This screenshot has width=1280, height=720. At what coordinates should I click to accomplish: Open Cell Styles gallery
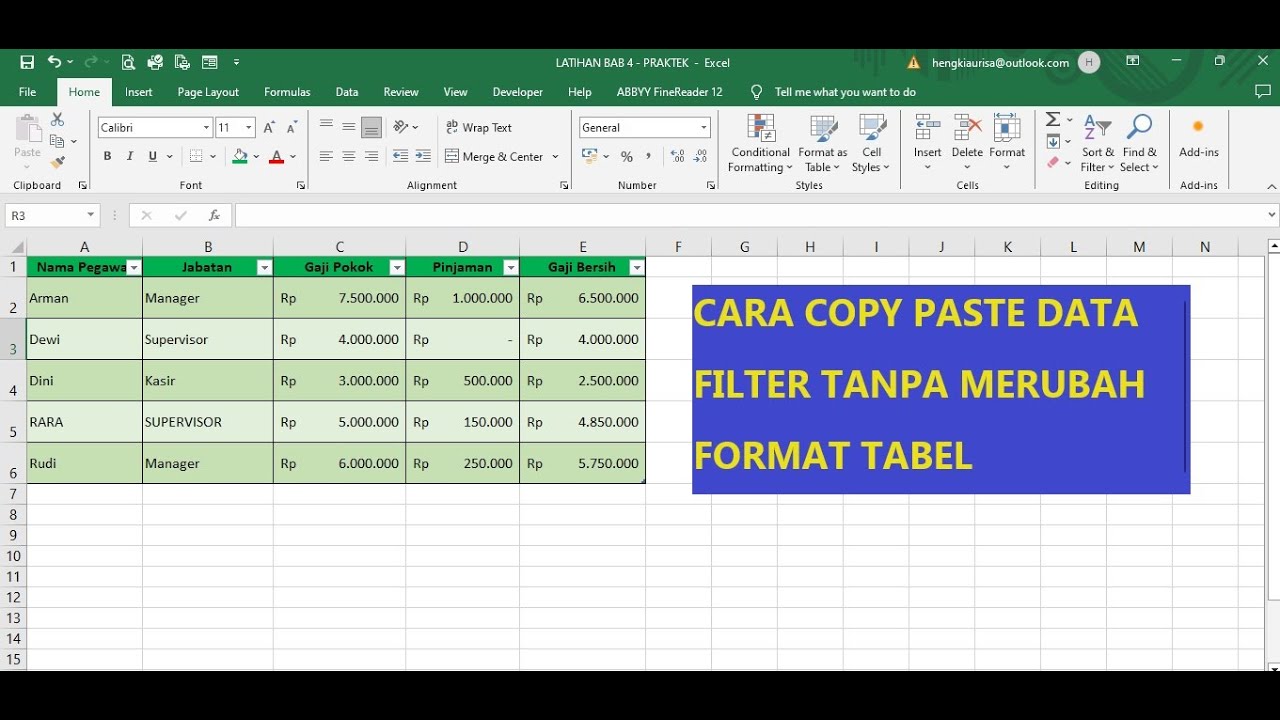click(872, 143)
